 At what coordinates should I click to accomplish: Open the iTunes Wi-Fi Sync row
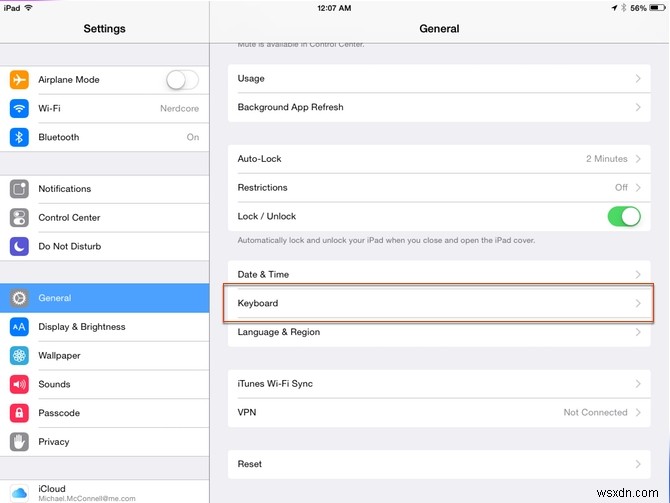click(x=439, y=384)
